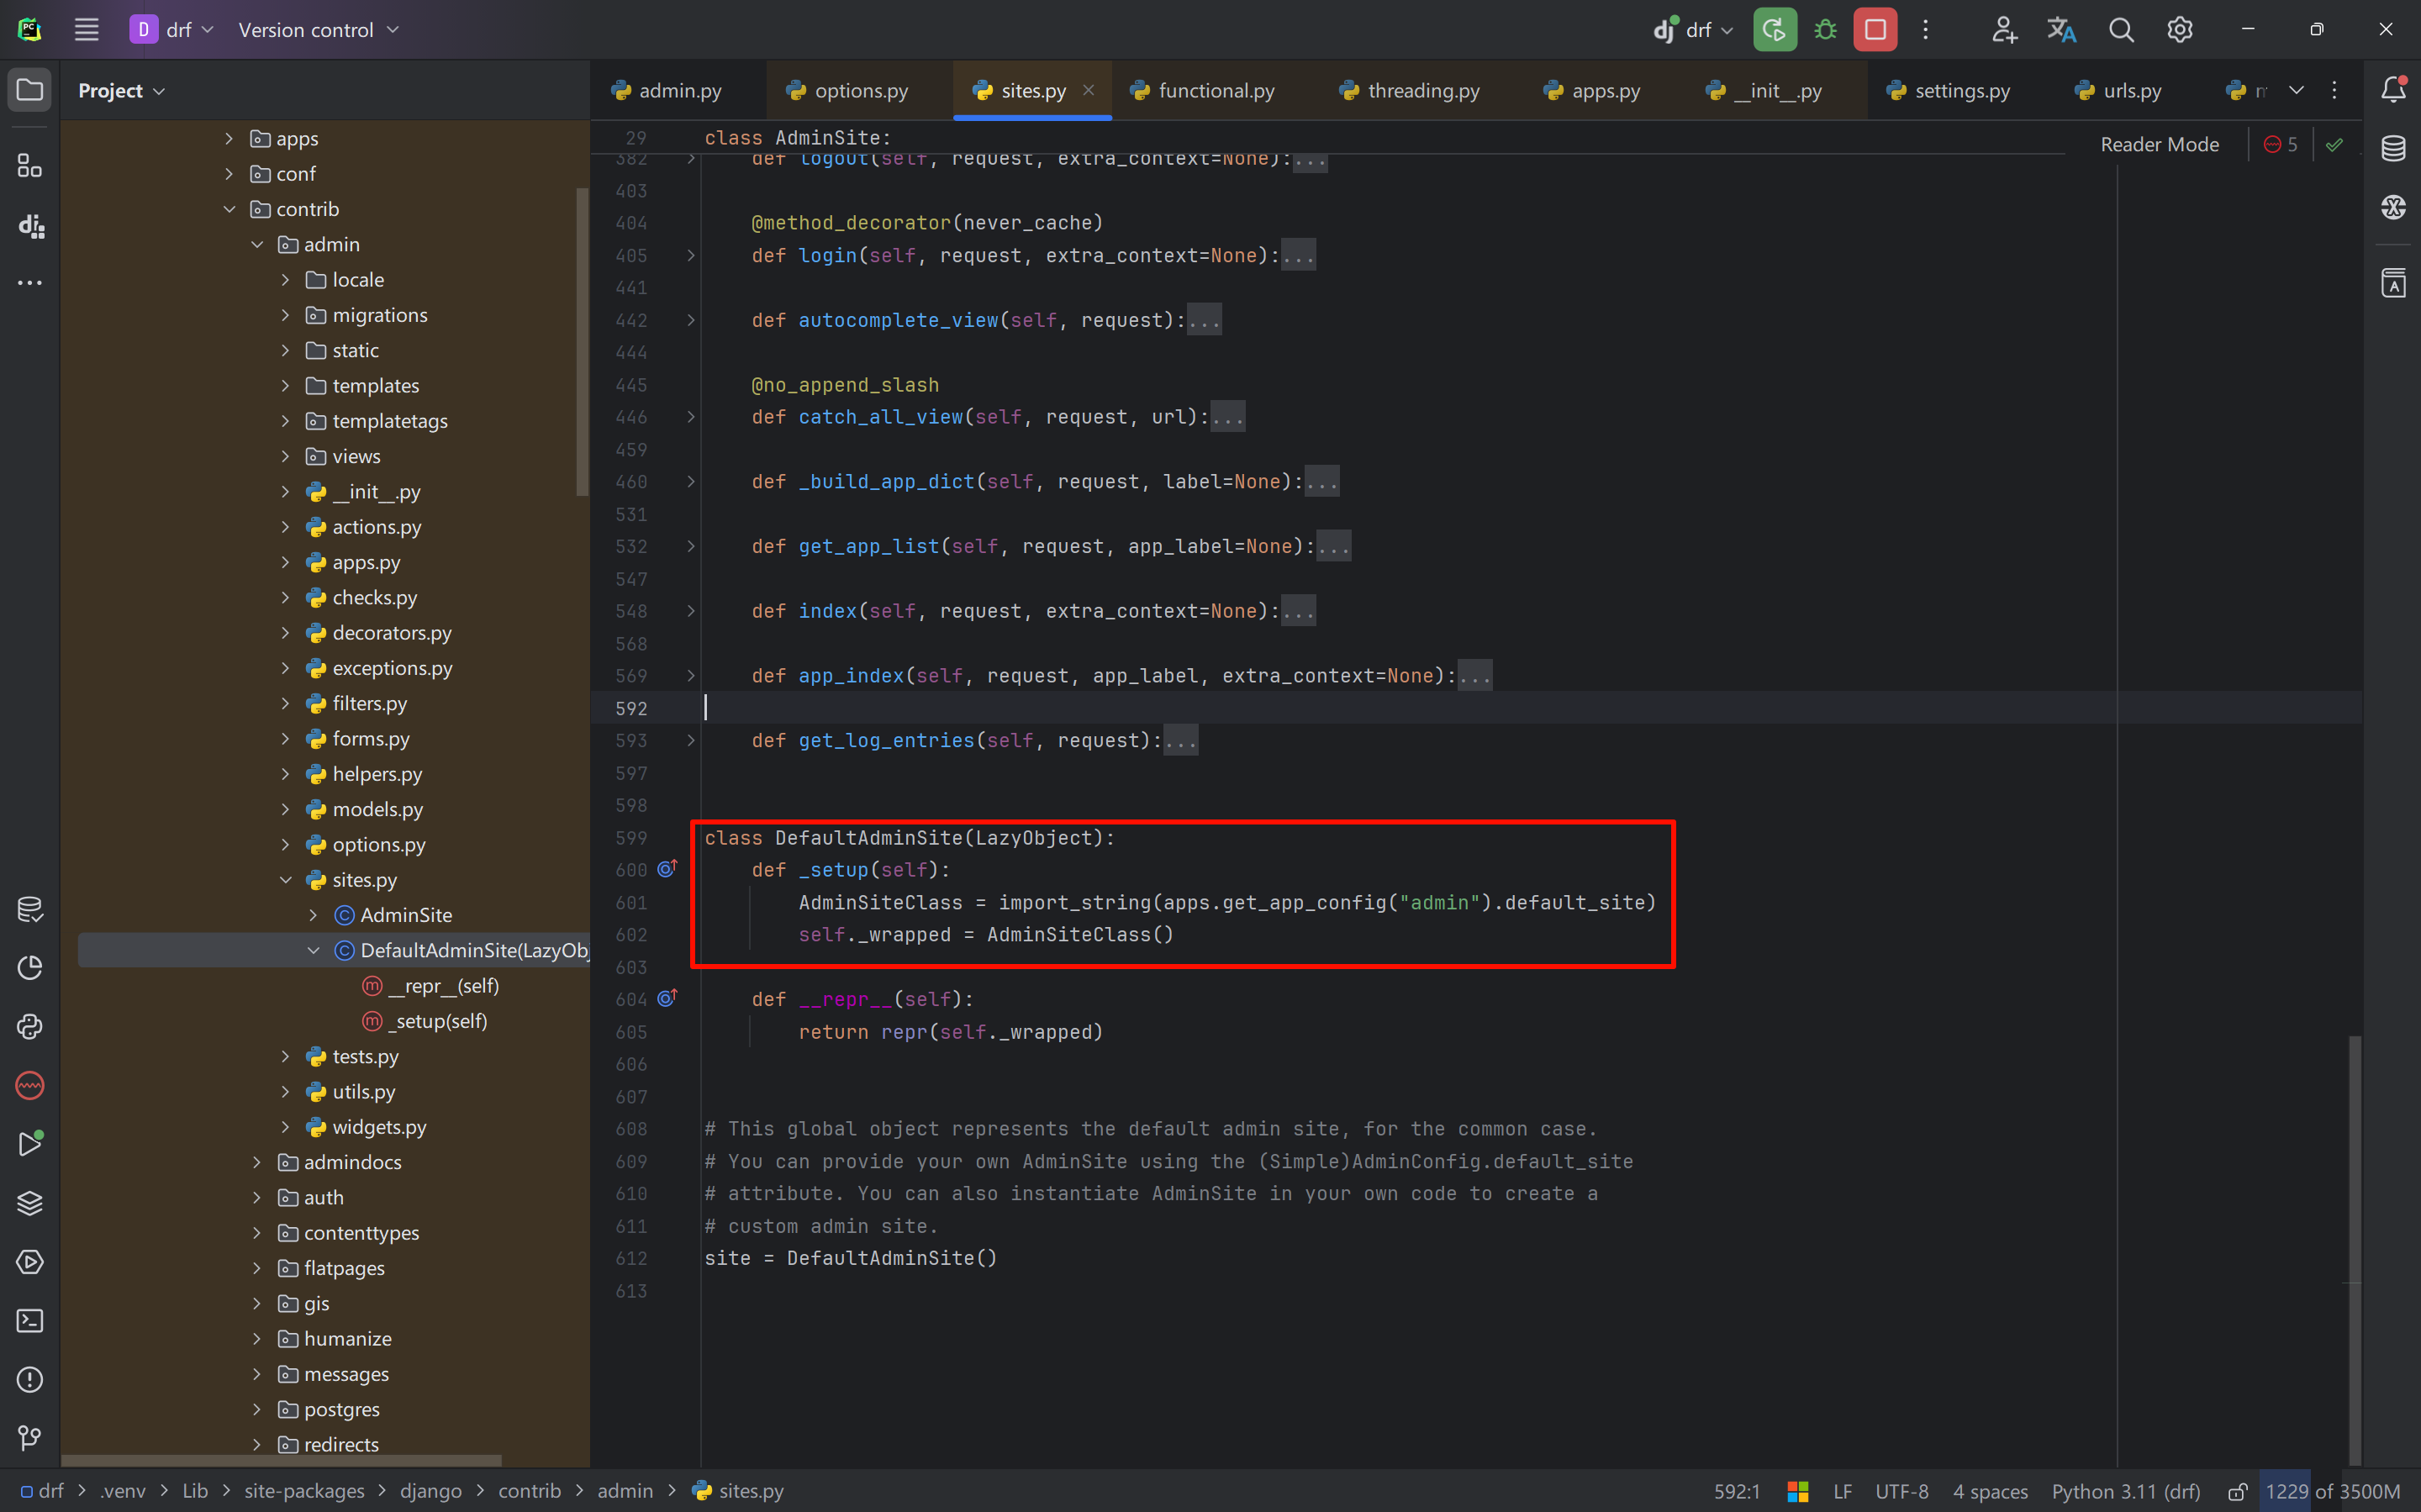Screen dimensions: 2421x1512
Task: Unfold the get_log_entries method
Action: tap(691, 741)
